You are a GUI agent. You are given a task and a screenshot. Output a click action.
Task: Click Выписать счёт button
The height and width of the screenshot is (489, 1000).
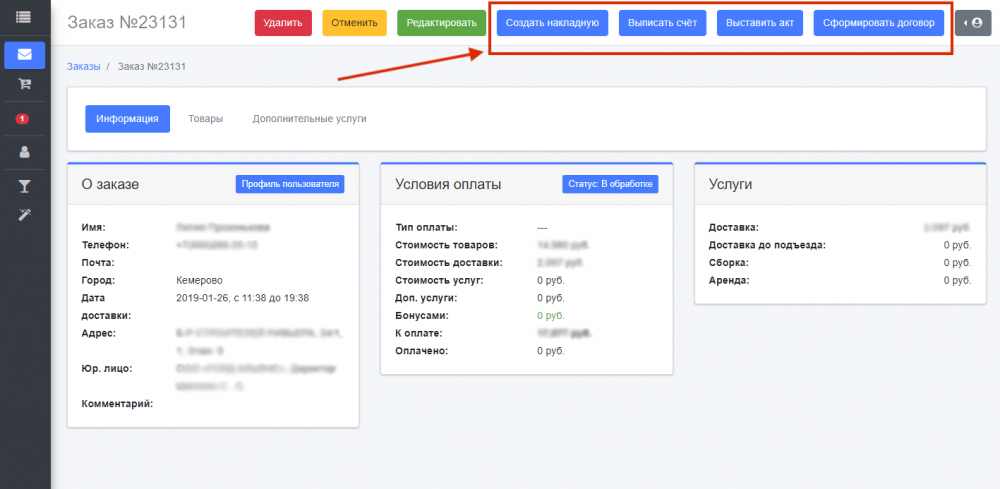[x=663, y=23]
